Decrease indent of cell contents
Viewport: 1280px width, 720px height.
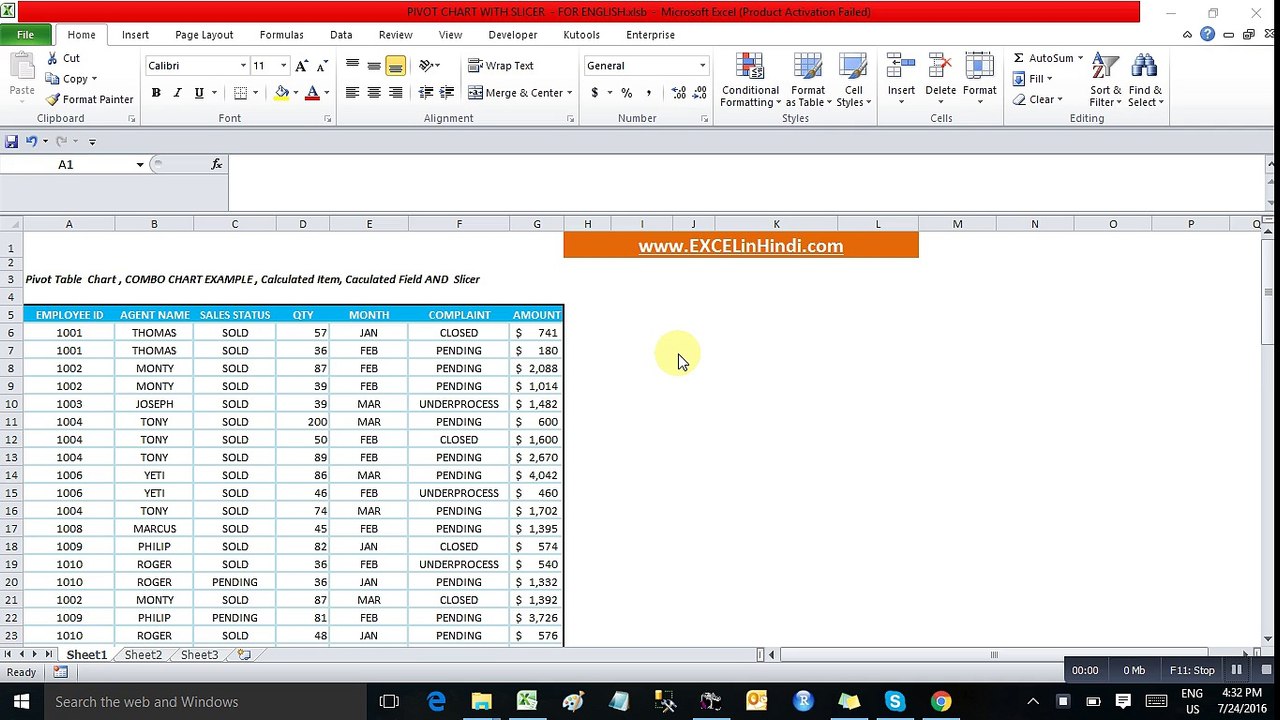(x=426, y=93)
